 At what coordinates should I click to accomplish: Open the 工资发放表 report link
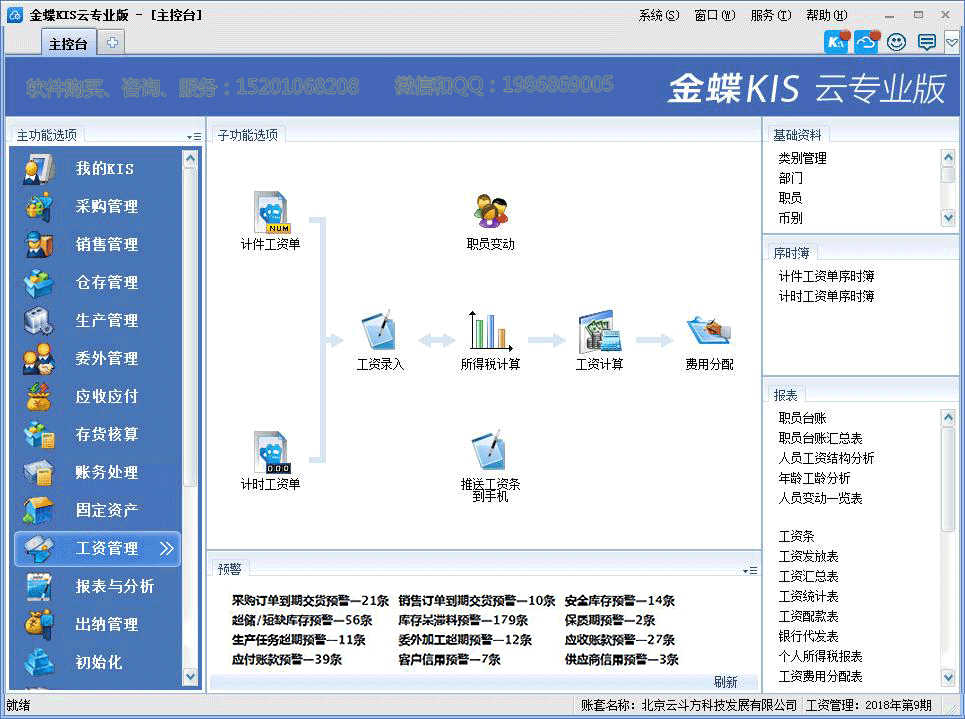point(808,556)
